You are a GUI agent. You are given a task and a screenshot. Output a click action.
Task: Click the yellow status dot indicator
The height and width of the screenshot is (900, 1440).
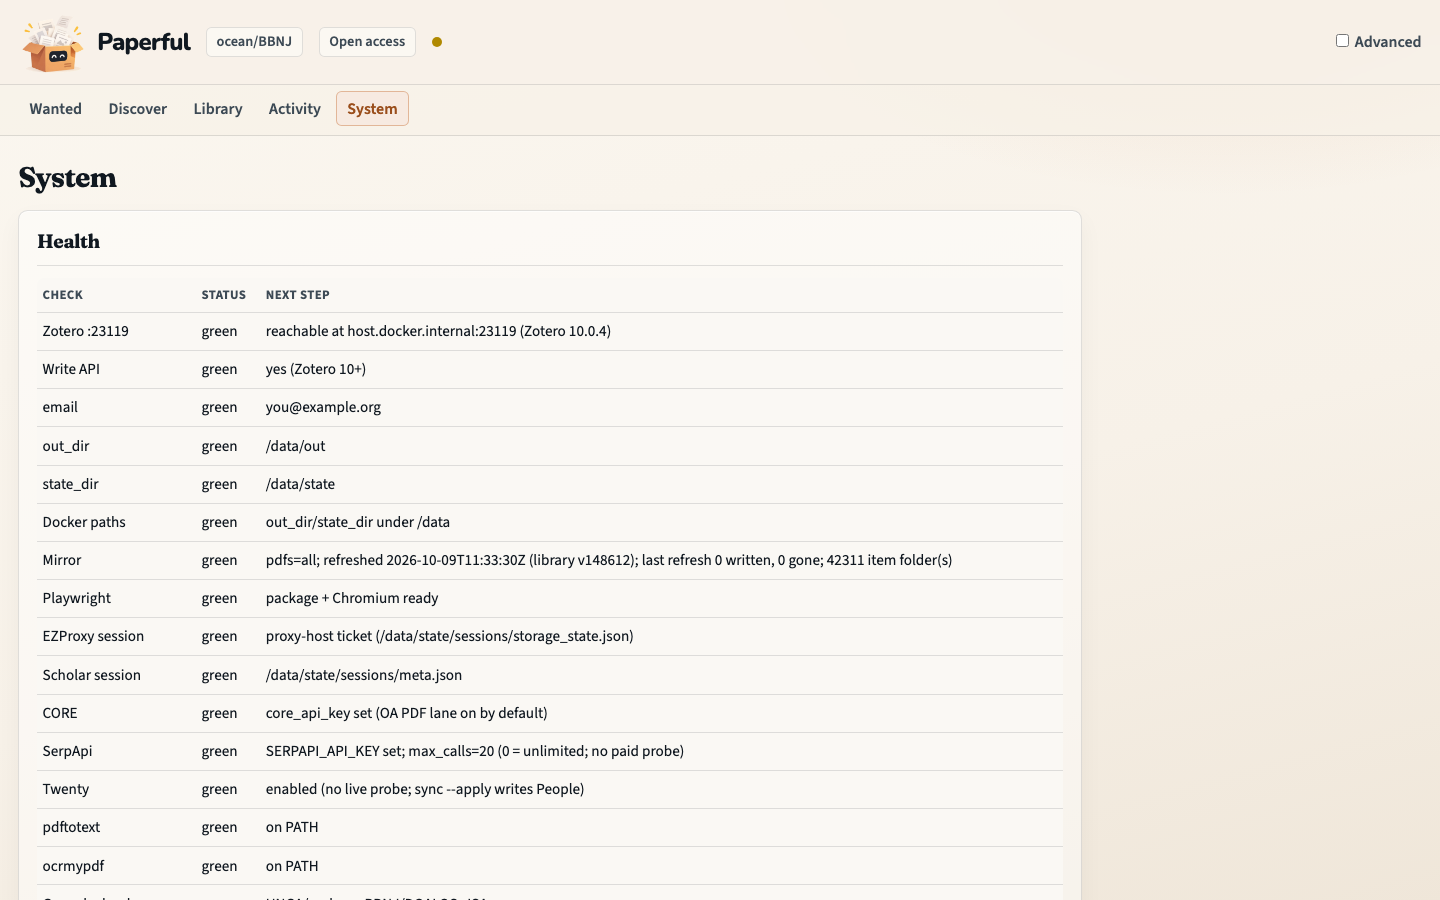[x=437, y=42]
